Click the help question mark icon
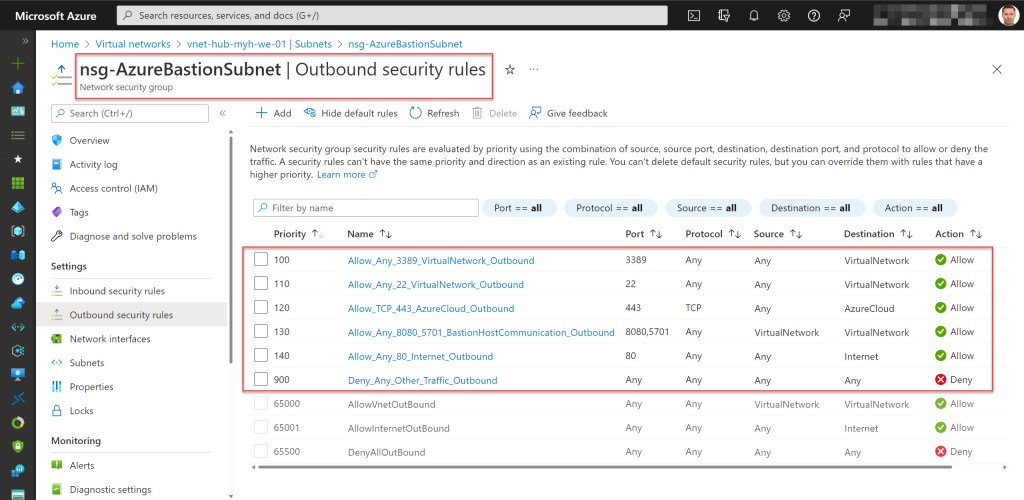This screenshot has height=500, width=1024. pyautogui.click(x=814, y=16)
